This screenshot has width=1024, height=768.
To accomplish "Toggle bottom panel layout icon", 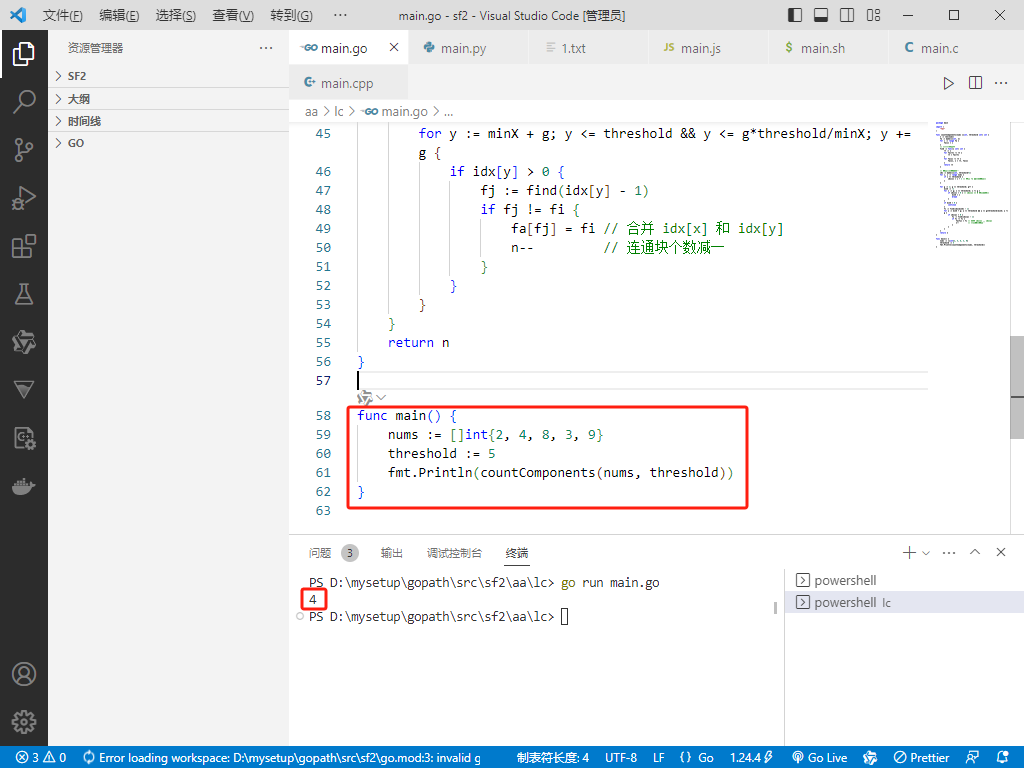I will (821, 15).
